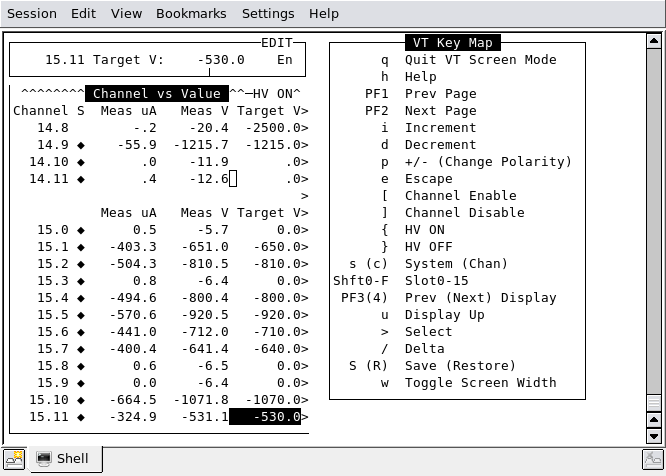The width and height of the screenshot is (666, 476).
Task: Click the 15.11 Target V edit value
Action: 221,60
